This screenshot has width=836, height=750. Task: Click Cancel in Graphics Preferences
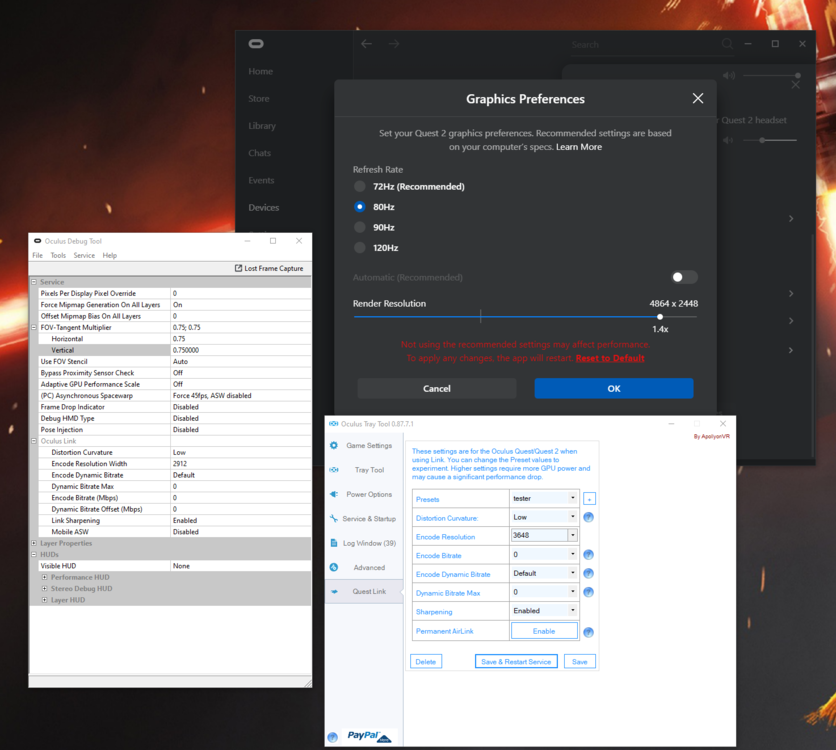[x=437, y=389]
